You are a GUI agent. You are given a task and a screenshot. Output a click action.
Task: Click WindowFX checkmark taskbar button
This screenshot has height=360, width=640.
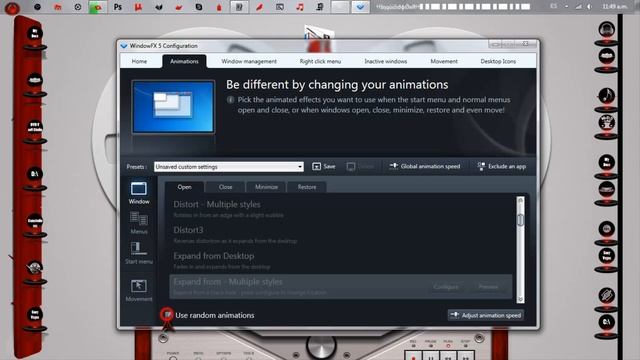pos(360,7)
